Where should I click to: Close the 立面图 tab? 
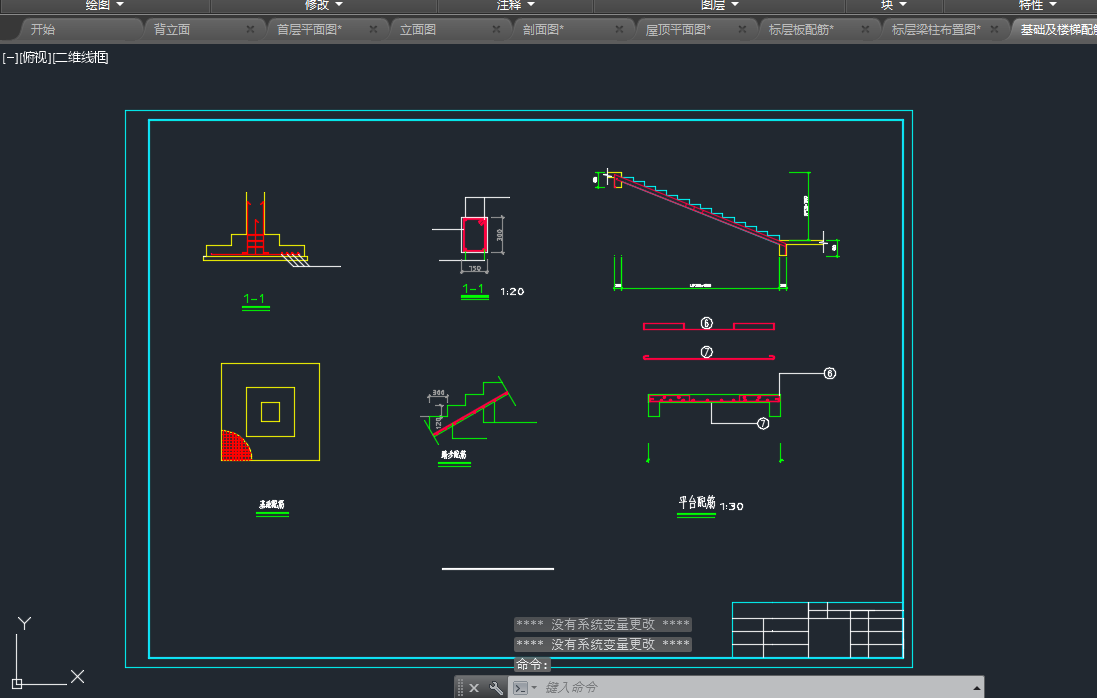(x=496, y=29)
